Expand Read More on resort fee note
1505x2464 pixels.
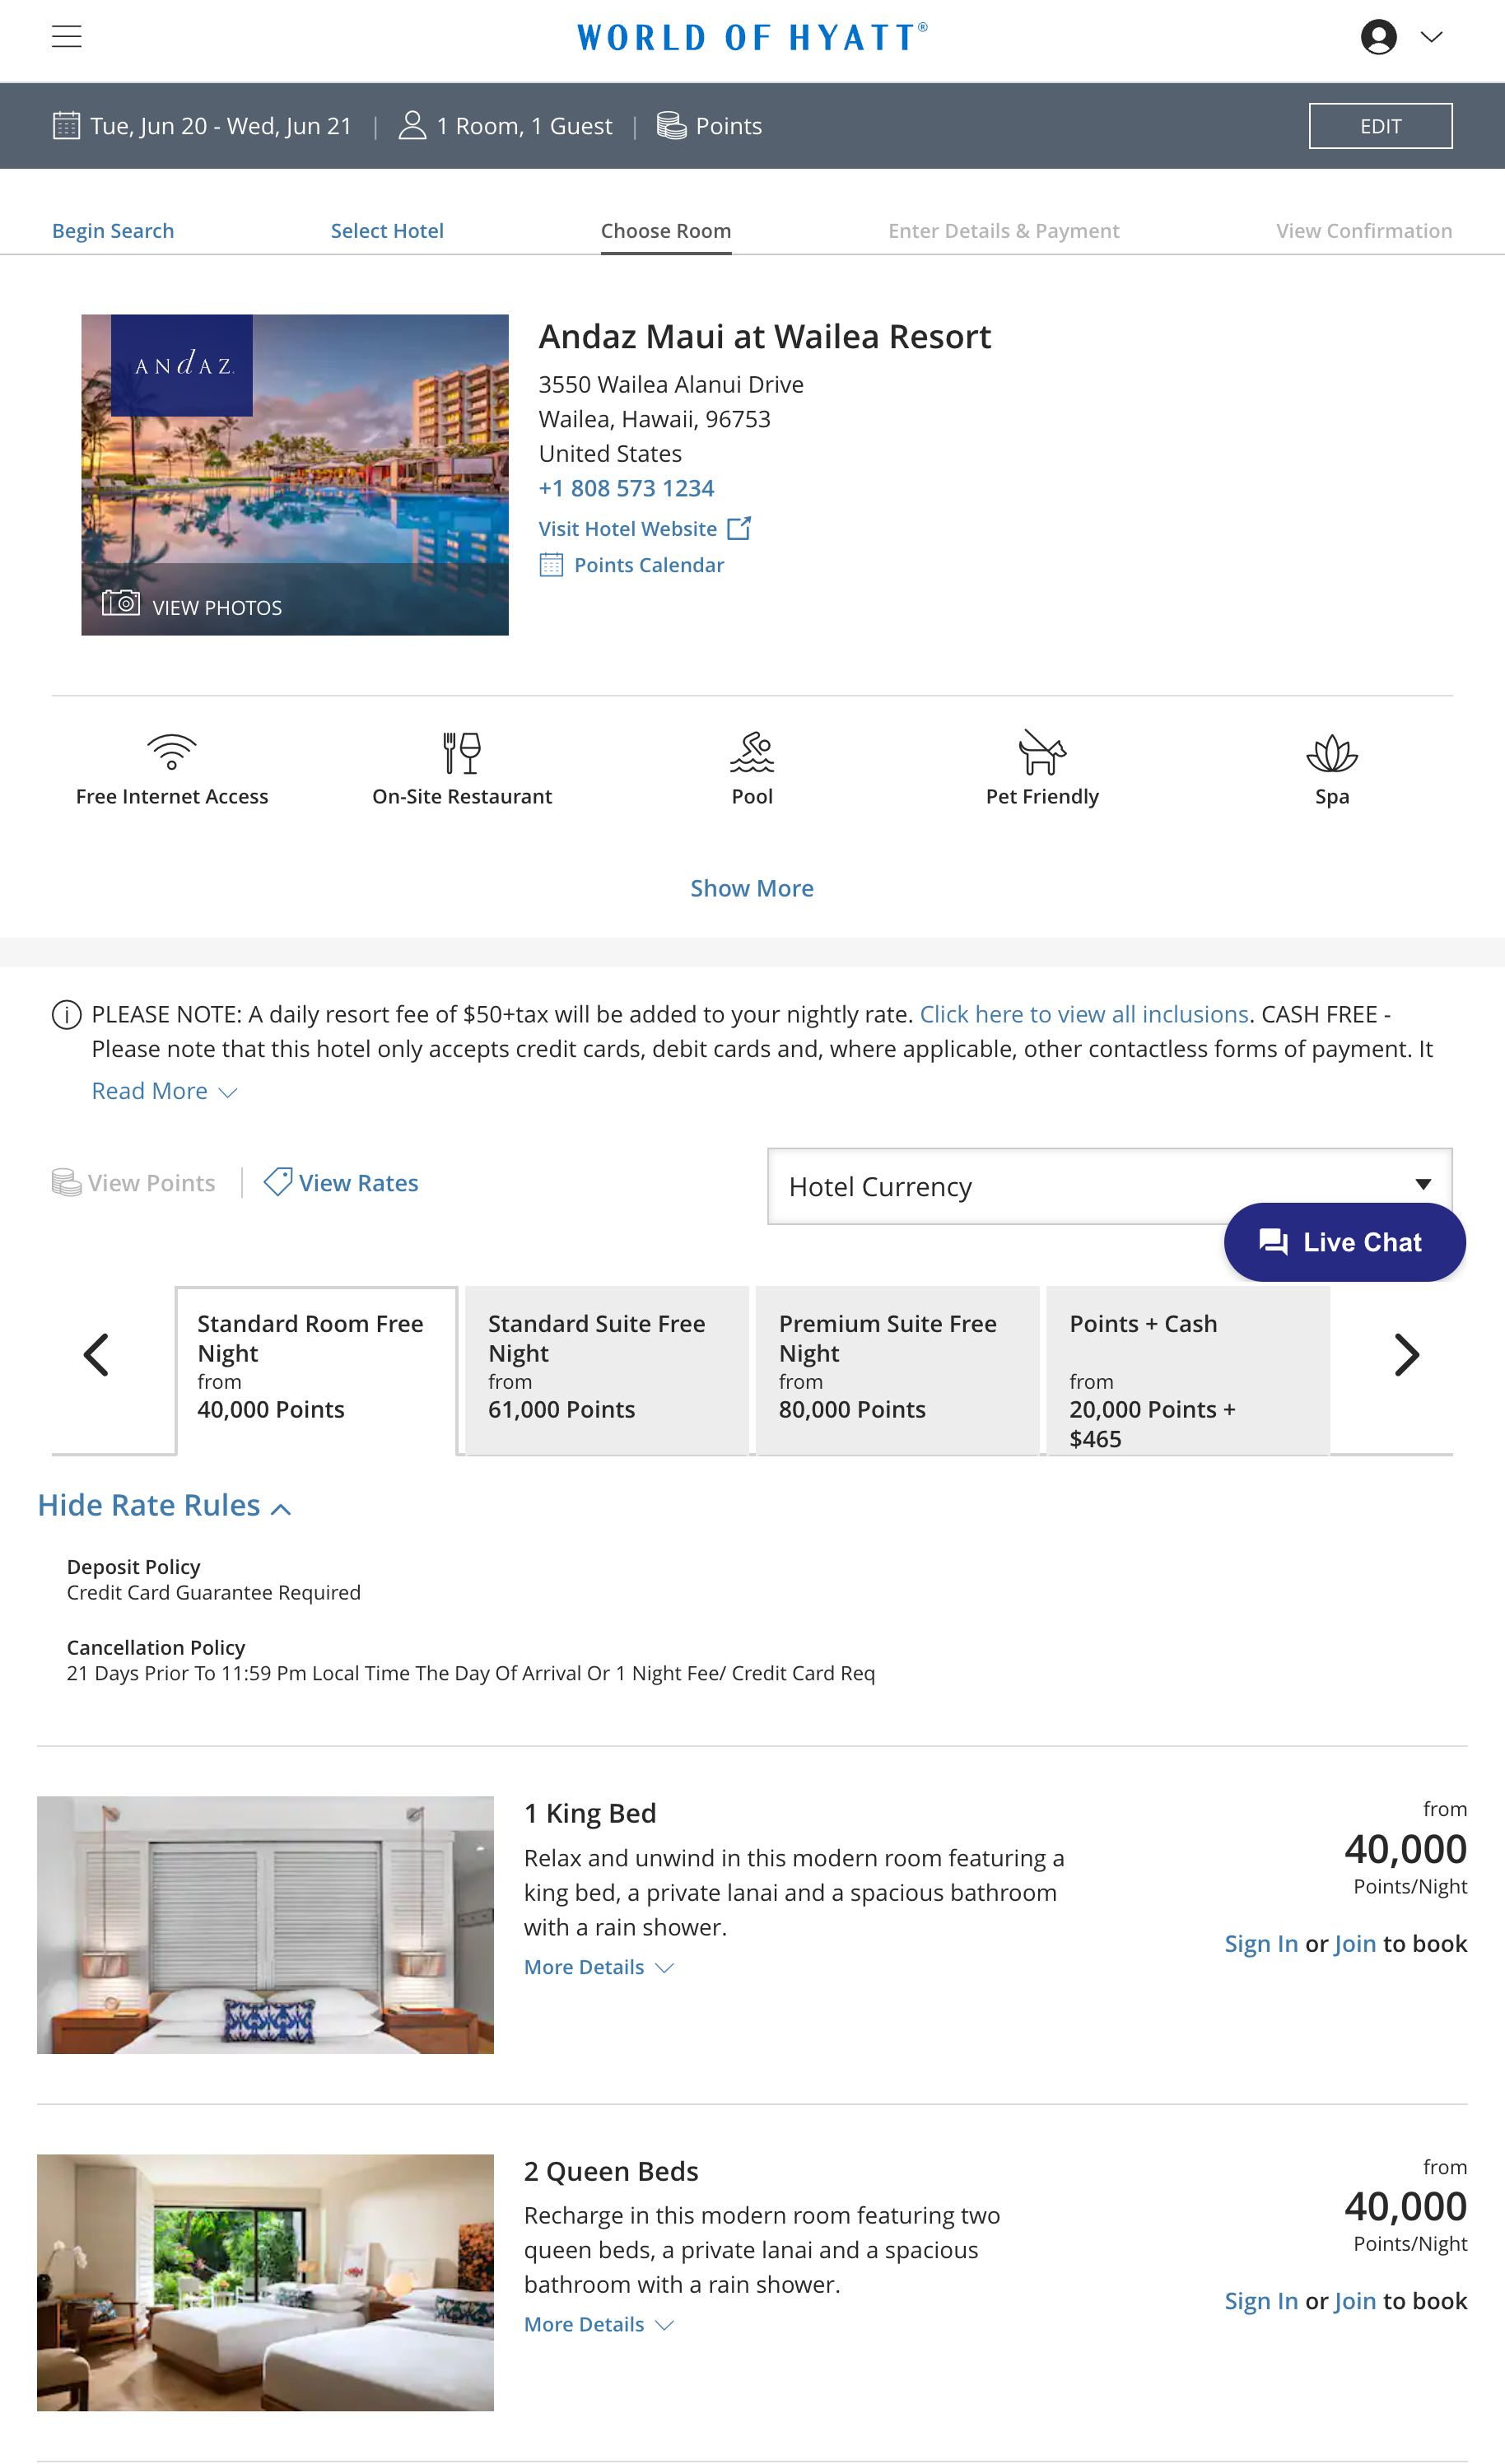click(x=164, y=1091)
